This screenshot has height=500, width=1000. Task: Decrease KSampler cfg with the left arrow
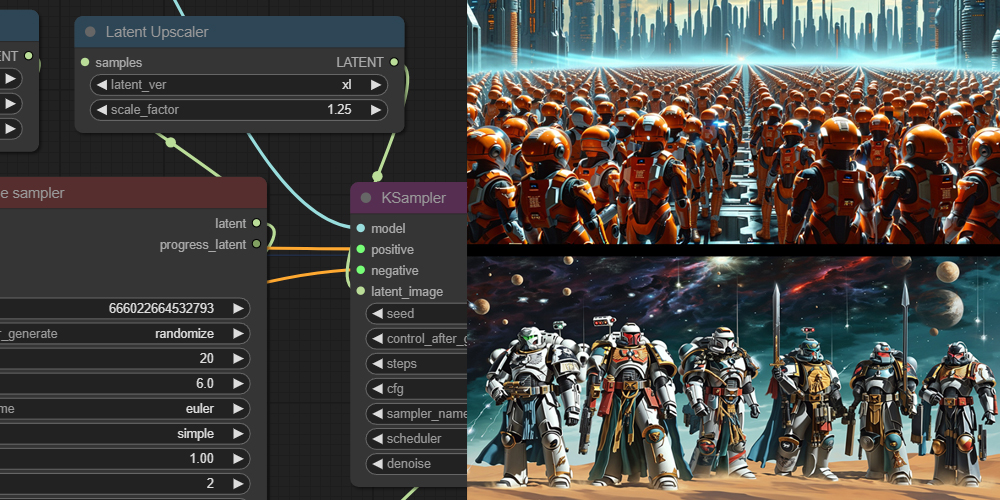[377, 388]
